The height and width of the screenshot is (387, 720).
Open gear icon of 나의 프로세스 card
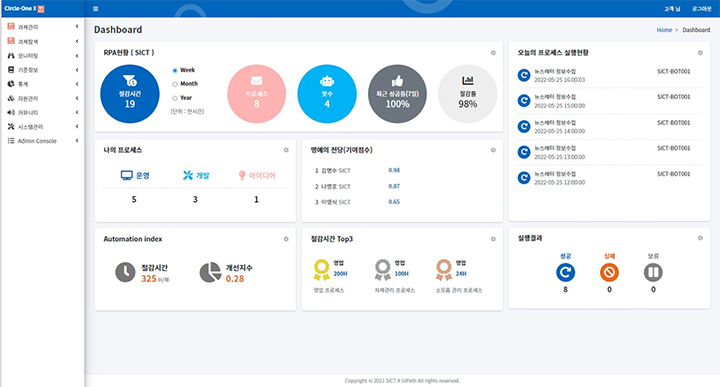coord(286,150)
